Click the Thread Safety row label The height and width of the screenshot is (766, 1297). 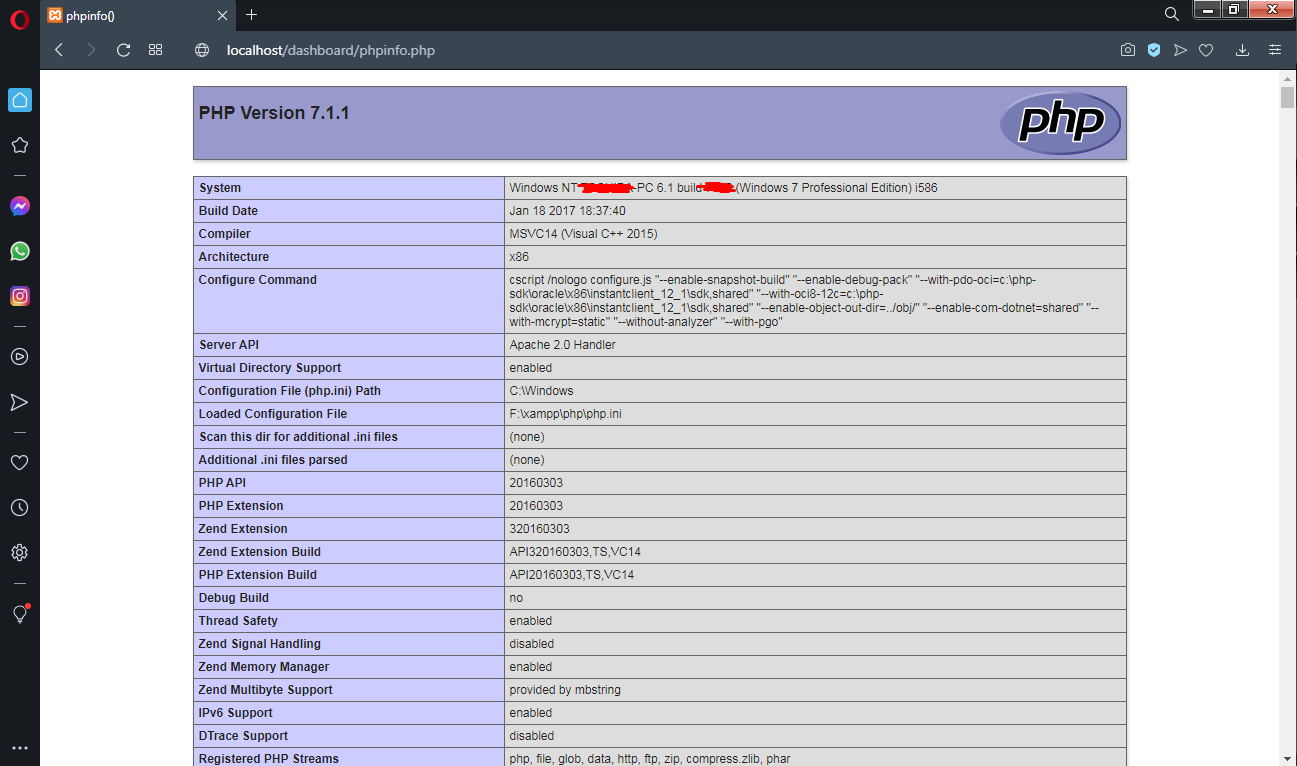tap(238, 621)
